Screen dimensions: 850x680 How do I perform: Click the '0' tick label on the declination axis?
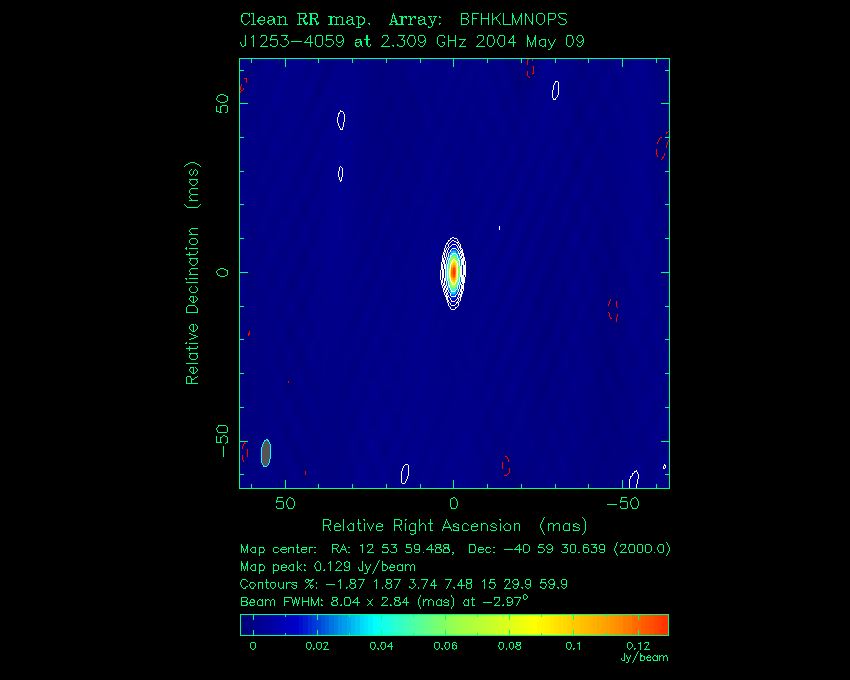pyautogui.click(x=222, y=273)
